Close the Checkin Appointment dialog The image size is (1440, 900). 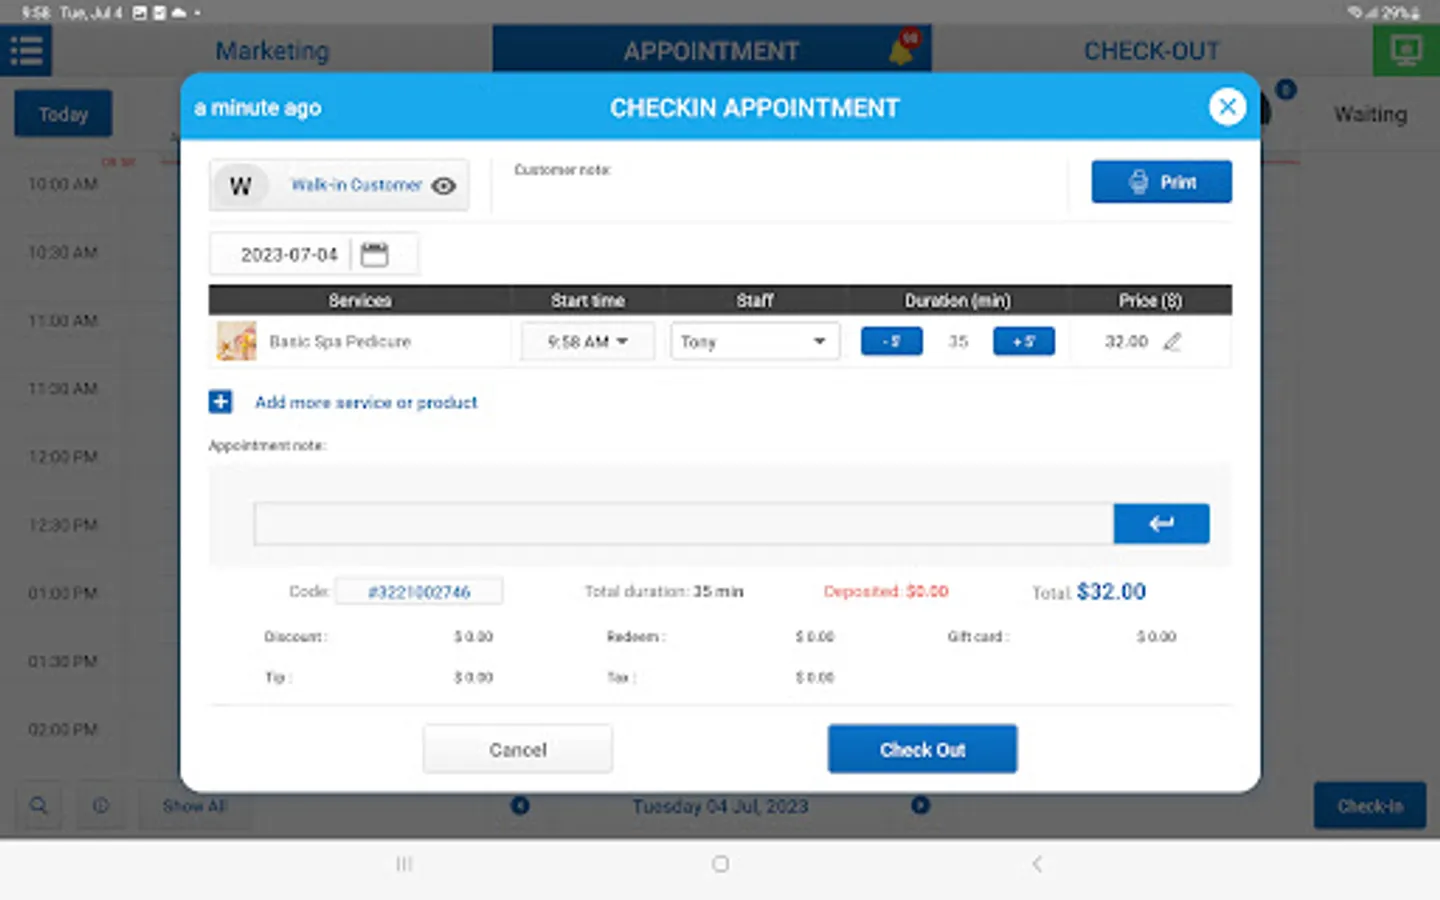click(x=1227, y=107)
